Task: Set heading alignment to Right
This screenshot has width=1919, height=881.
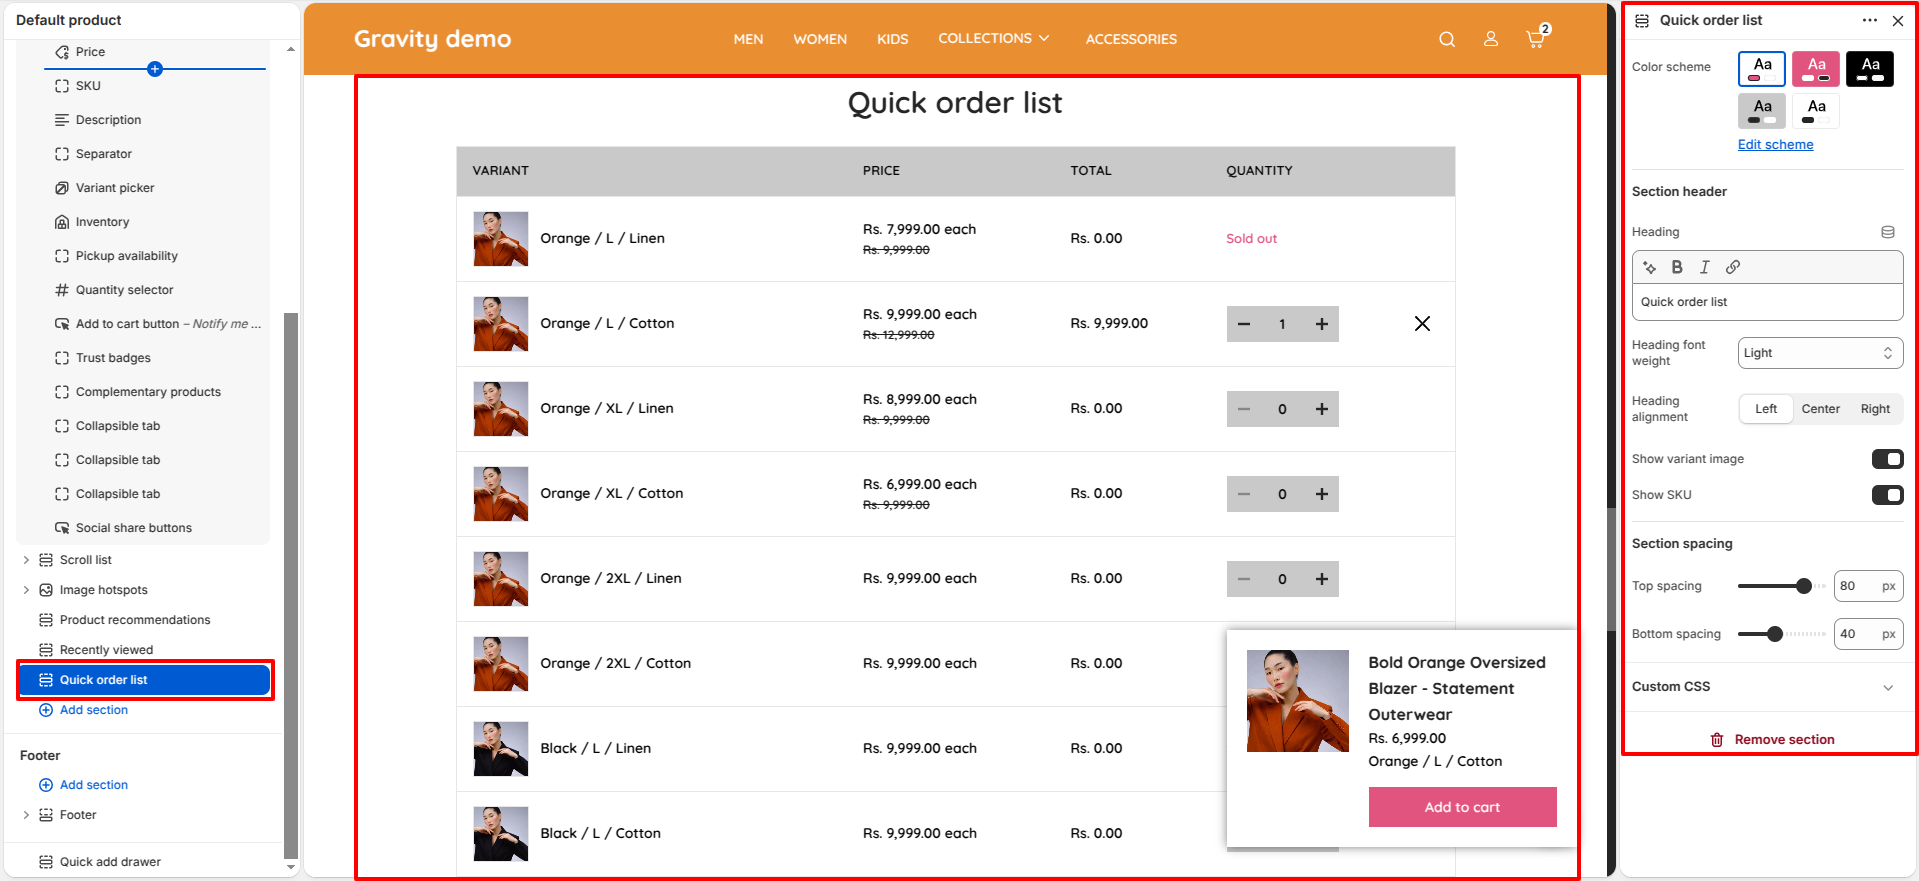Action: pyautogui.click(x=1875, y=409)
